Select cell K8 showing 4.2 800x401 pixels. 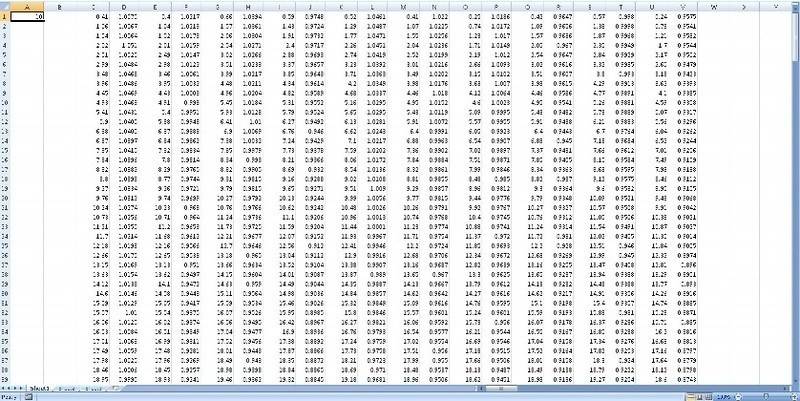(341, 83)
